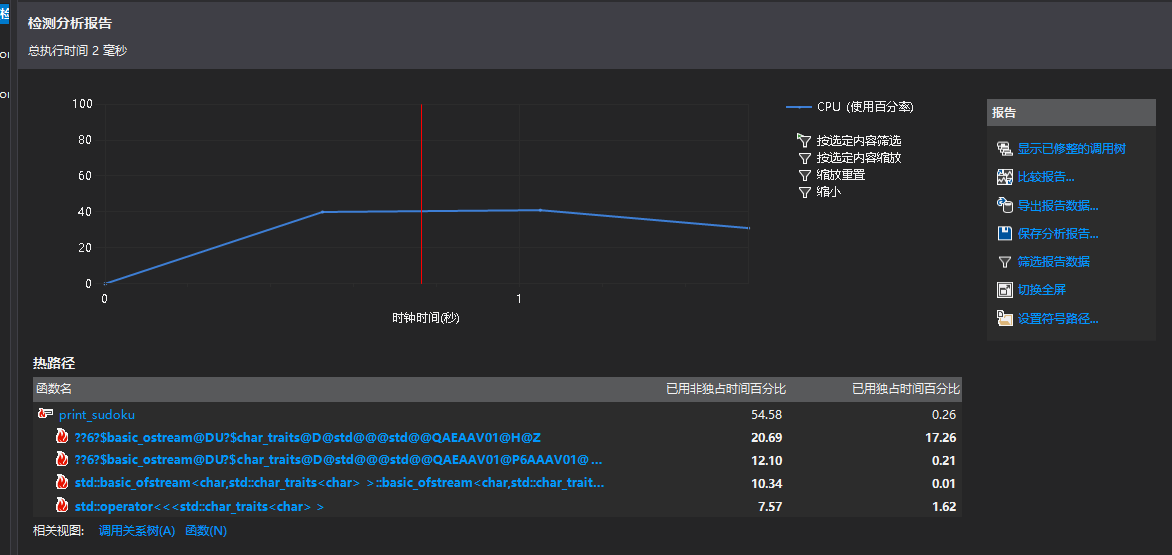This screenshot has width=1172, height=555.
Task: Open the 函数(N) related view link
Action: pyautogui.click(x=205, y=531)
